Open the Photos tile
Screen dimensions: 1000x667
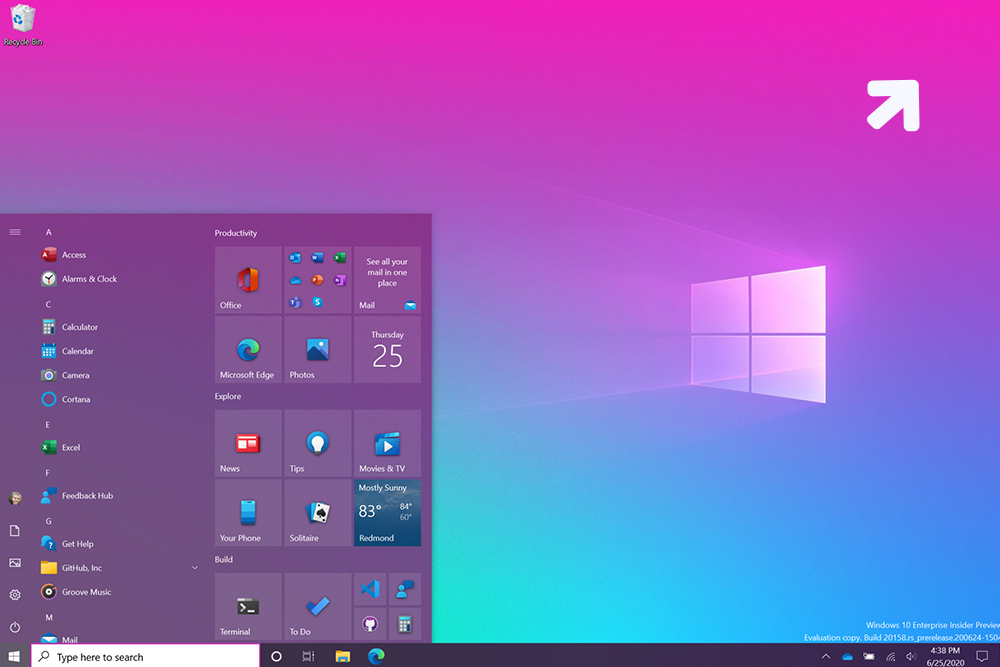coord(318,349)
